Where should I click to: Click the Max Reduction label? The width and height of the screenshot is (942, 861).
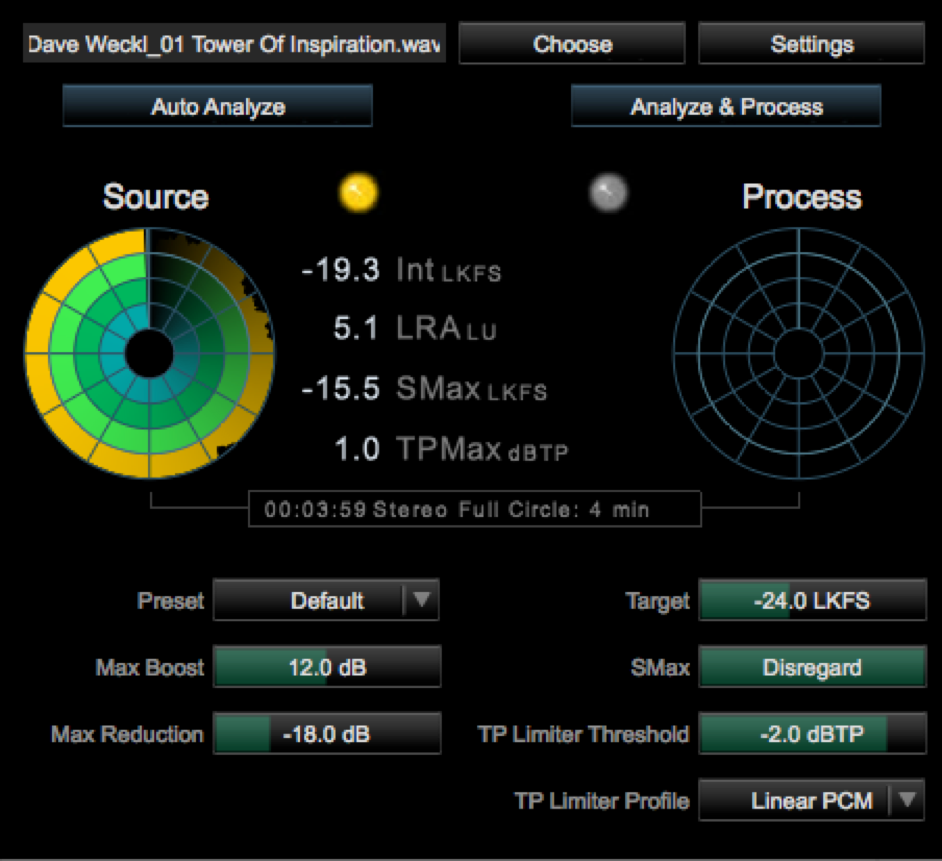point(127,734)
